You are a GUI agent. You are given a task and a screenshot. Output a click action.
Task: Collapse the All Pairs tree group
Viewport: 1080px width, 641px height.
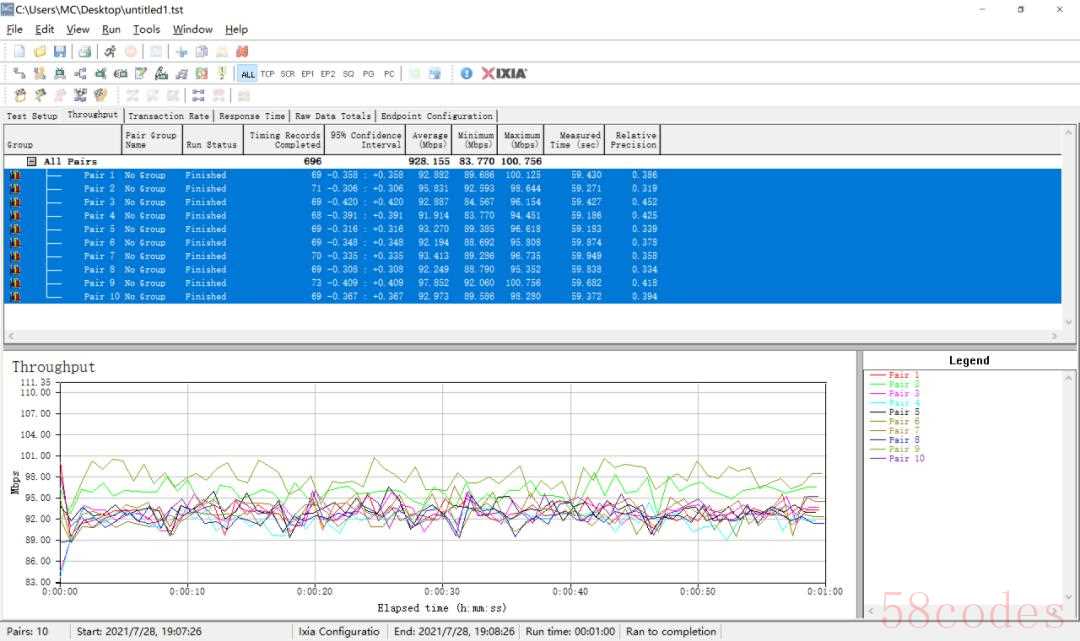point(31,161)
